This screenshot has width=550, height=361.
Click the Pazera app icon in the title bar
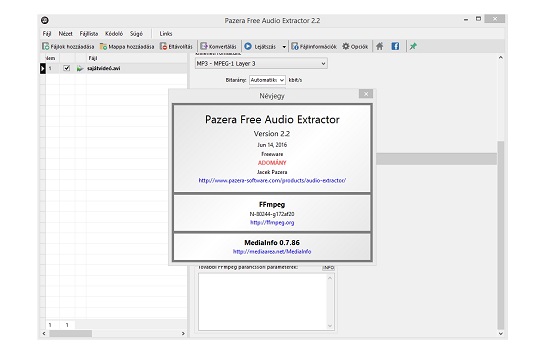[45, 20]
